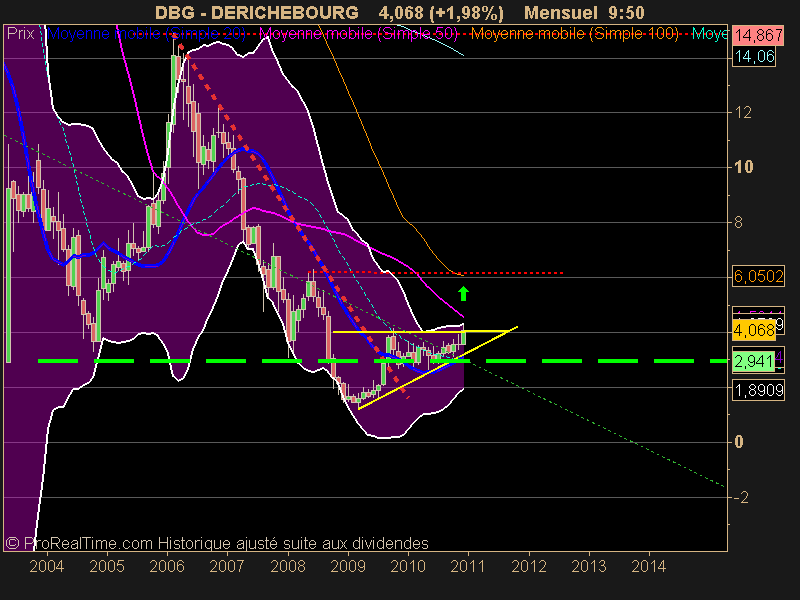Click price axis value 8
Screen dimensions: 800x600
coord(738,222)
